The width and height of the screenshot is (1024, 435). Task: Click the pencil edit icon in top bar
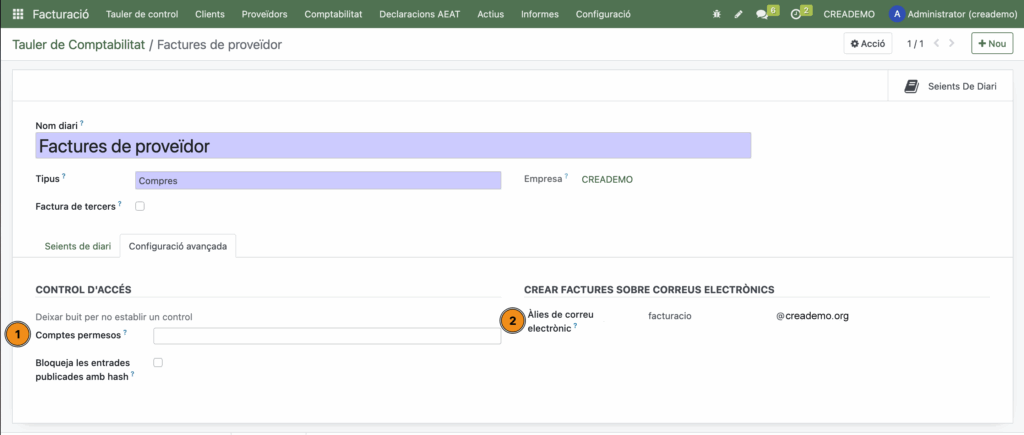[x=739, y=15]
